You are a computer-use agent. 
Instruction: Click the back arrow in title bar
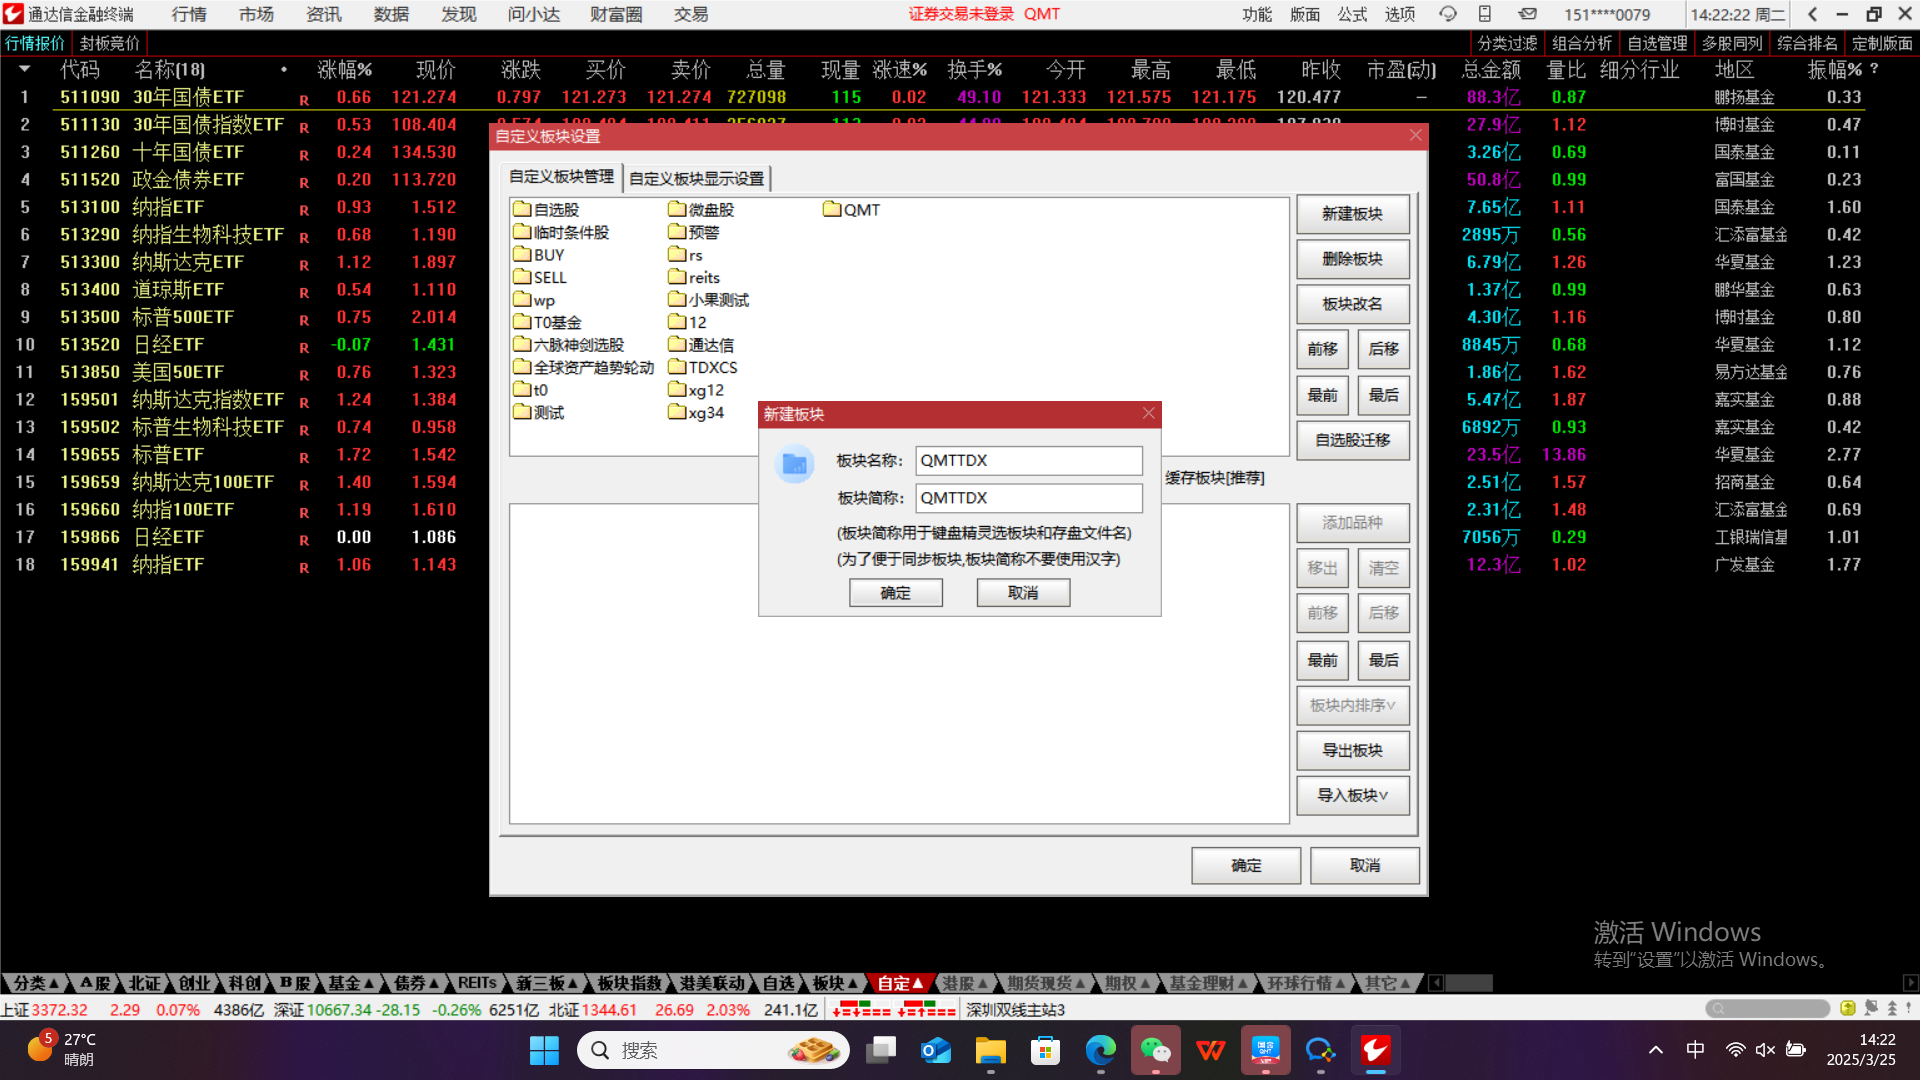[x=1812, y=14]
